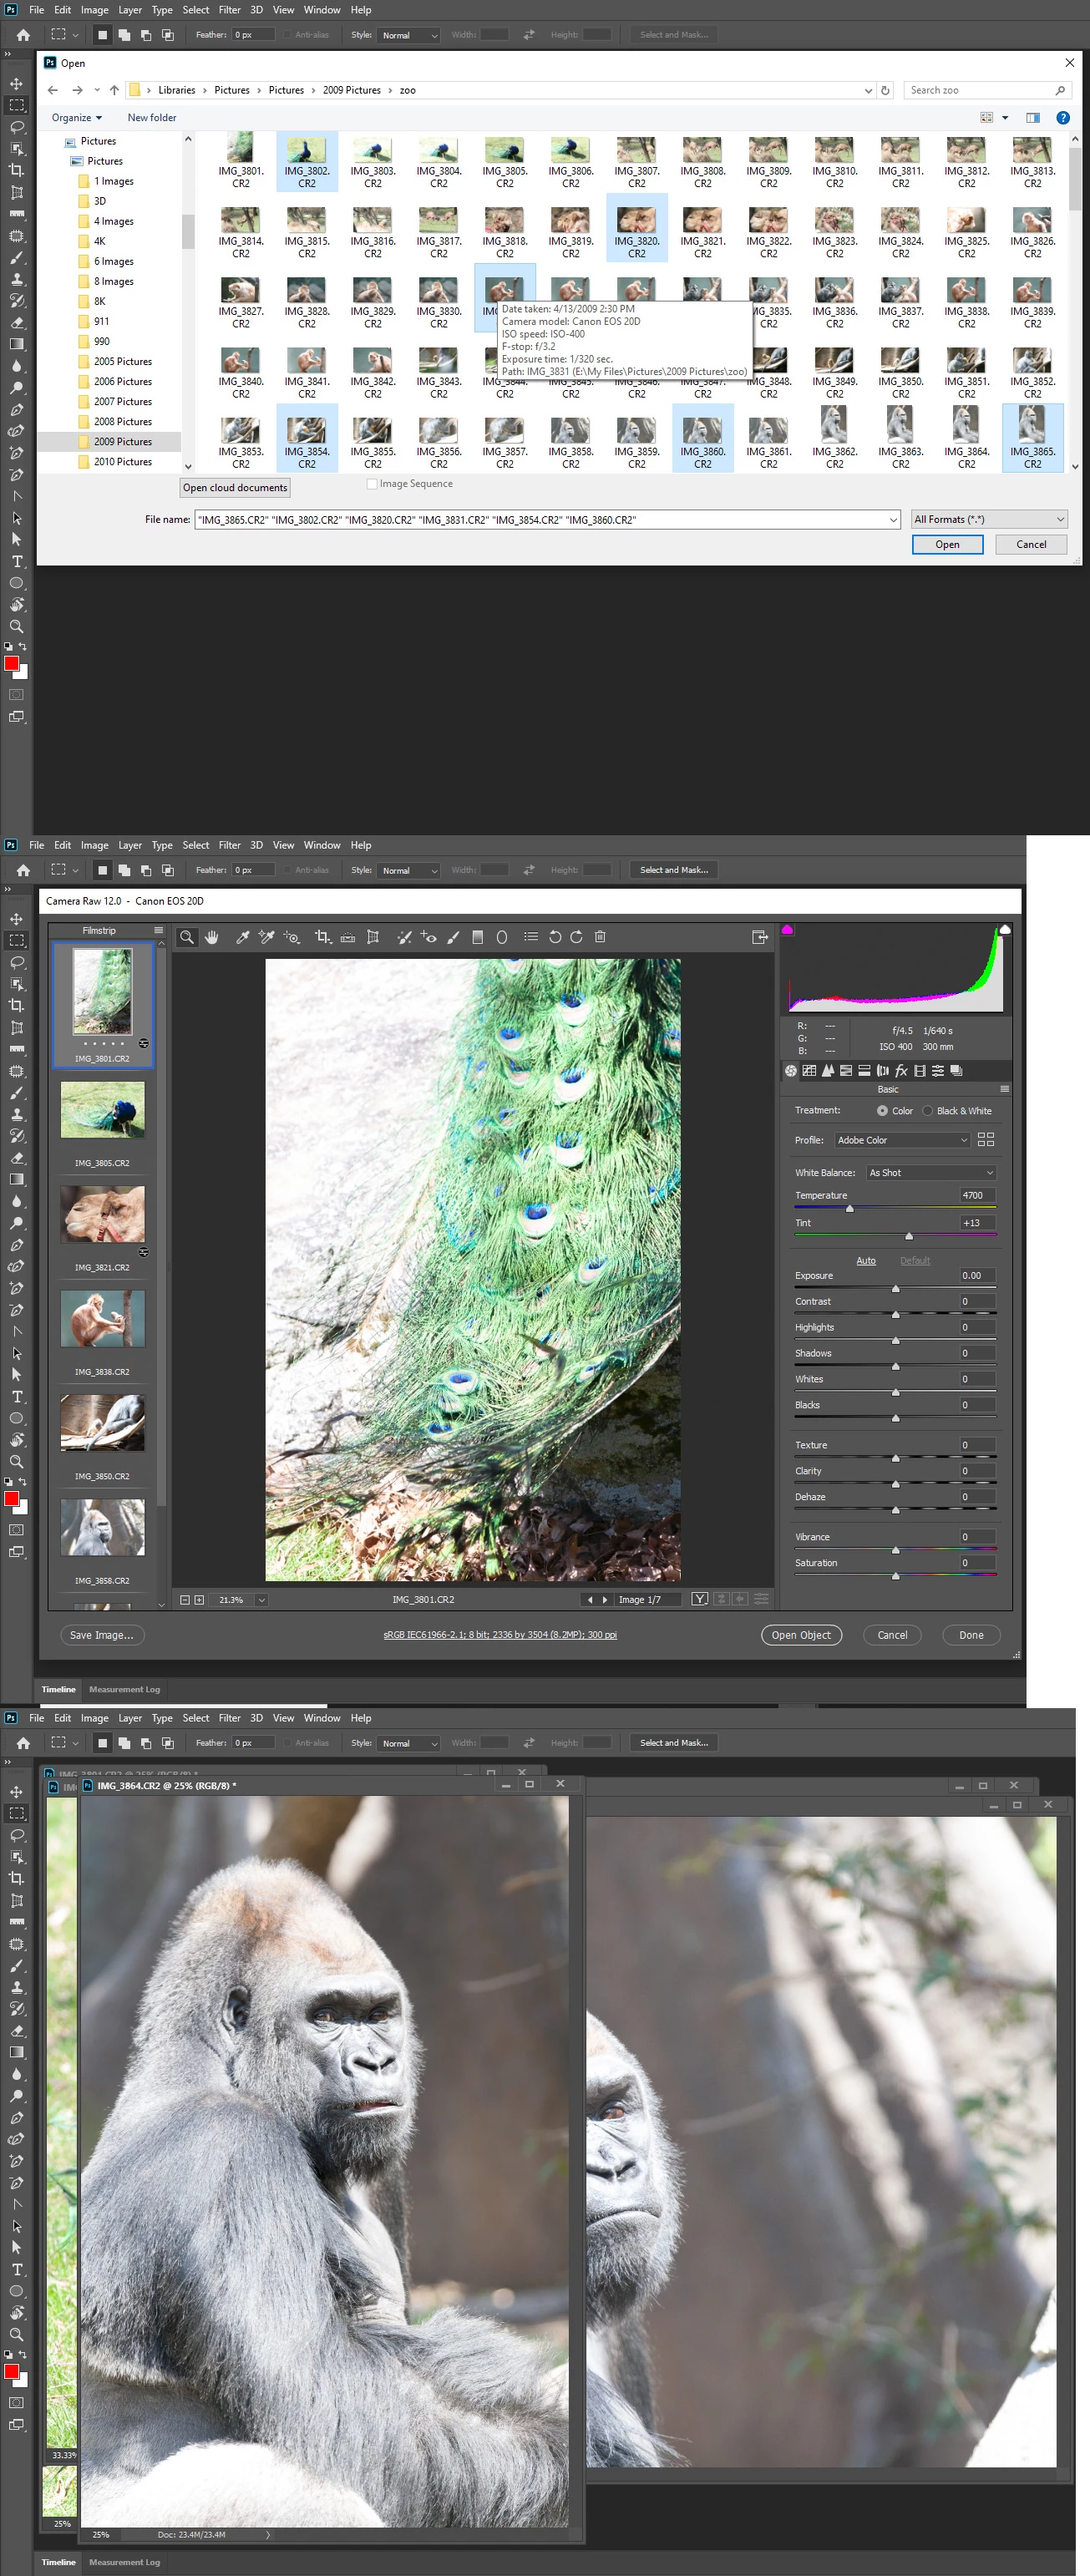
Task: Open the Profile Adobe Color dropdown
Action: coord(903,1140)
